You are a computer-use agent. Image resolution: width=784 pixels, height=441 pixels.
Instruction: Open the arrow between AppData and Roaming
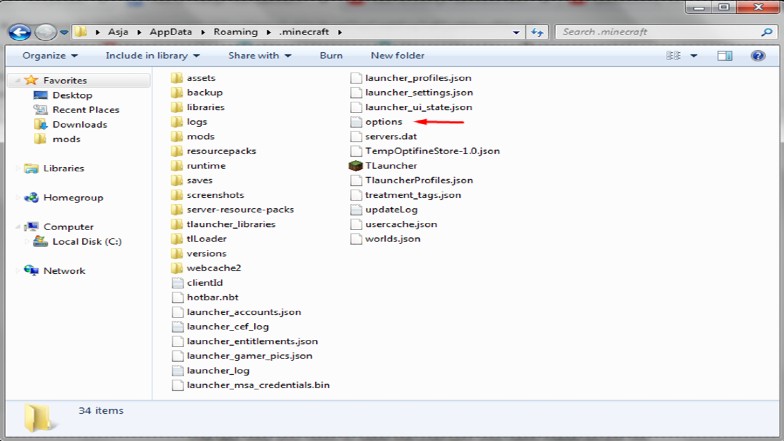203,32
